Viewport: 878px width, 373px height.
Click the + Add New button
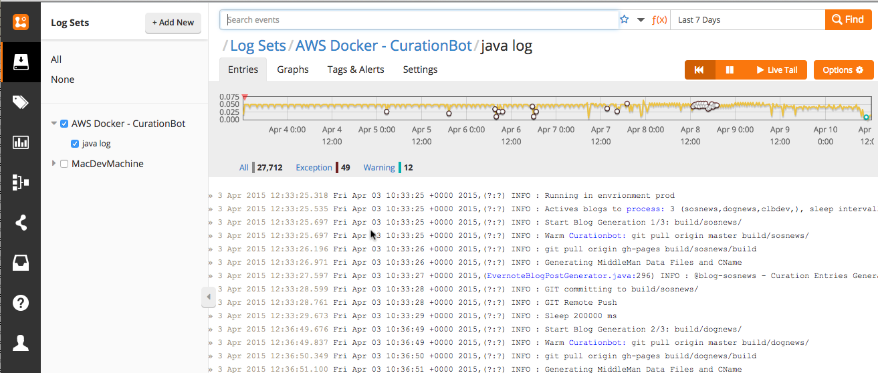click(173, 23)
